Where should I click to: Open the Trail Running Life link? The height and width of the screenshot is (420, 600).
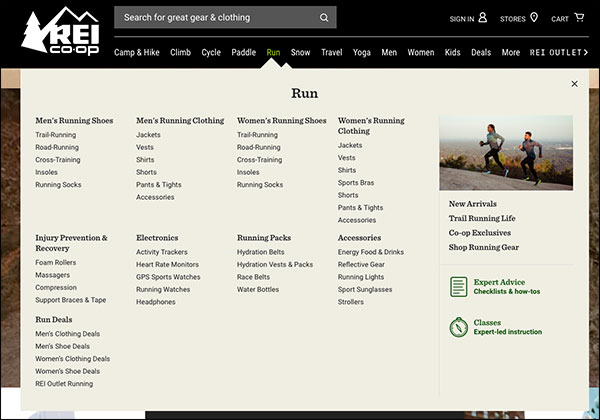pyautogui.click(x=482, y=218)
